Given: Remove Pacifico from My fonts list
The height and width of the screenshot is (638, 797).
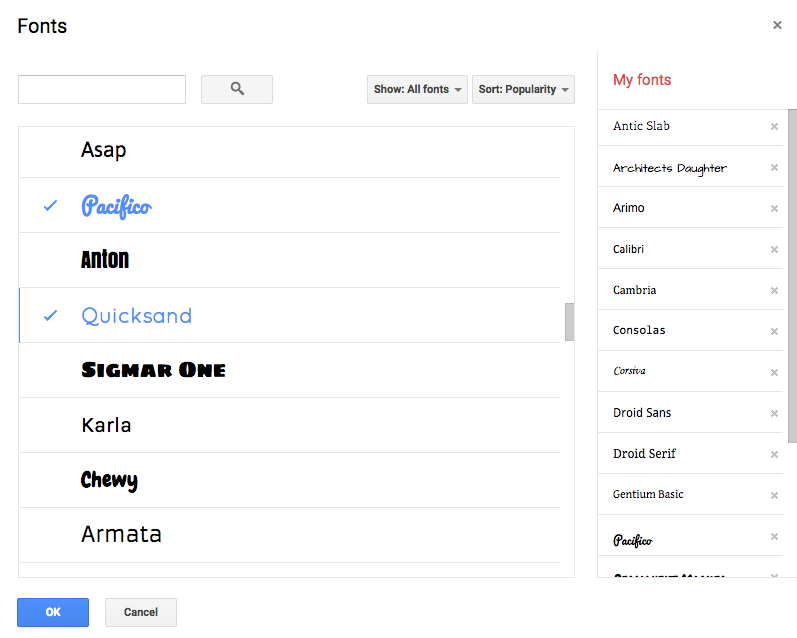Looking at the screenshot, I should pyautogui.click(x=774, y=536).
